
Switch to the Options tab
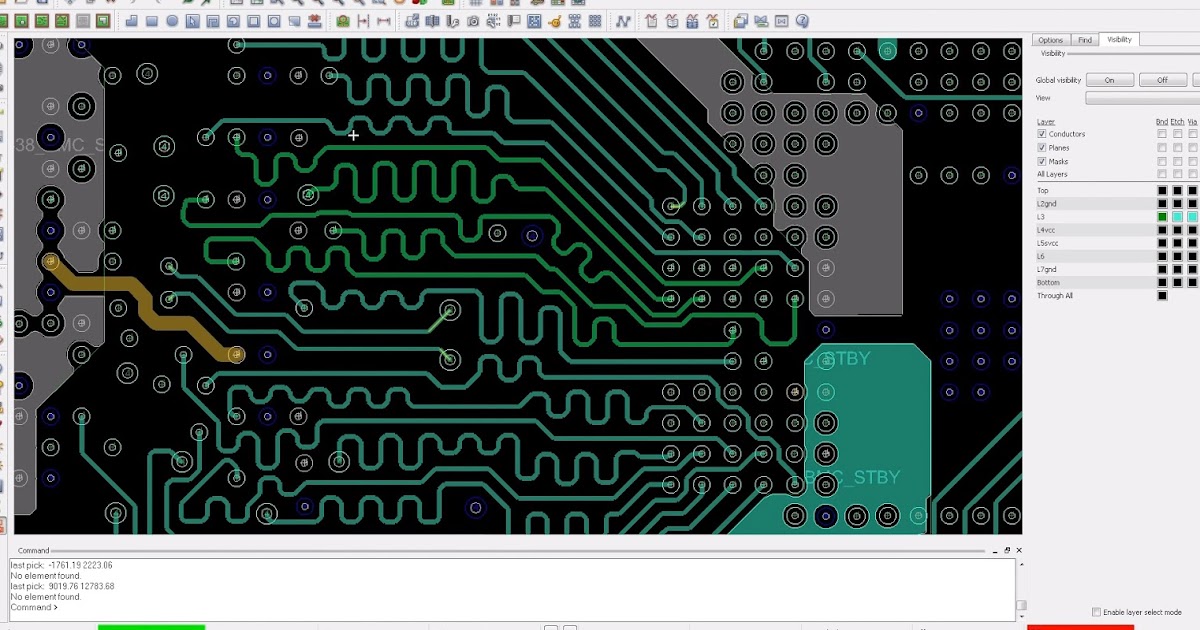point(1053,40)
